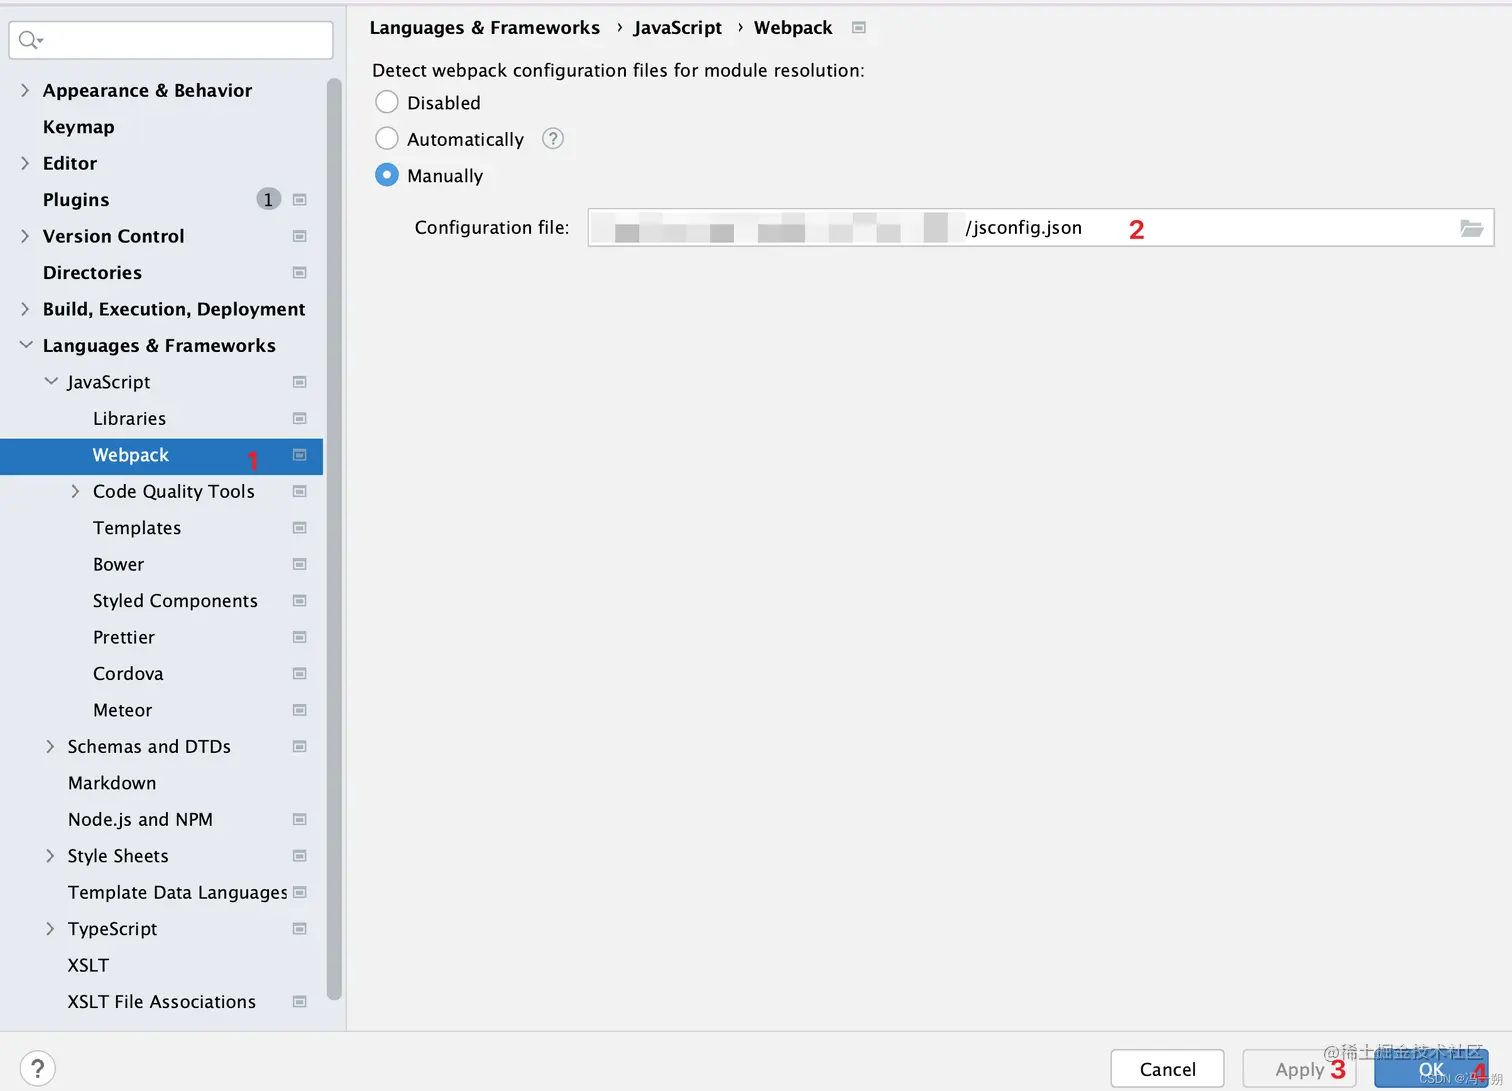This screenshot has width=1512, height=1091.
Task: Open the Keymap settings page
Action: 79,127
